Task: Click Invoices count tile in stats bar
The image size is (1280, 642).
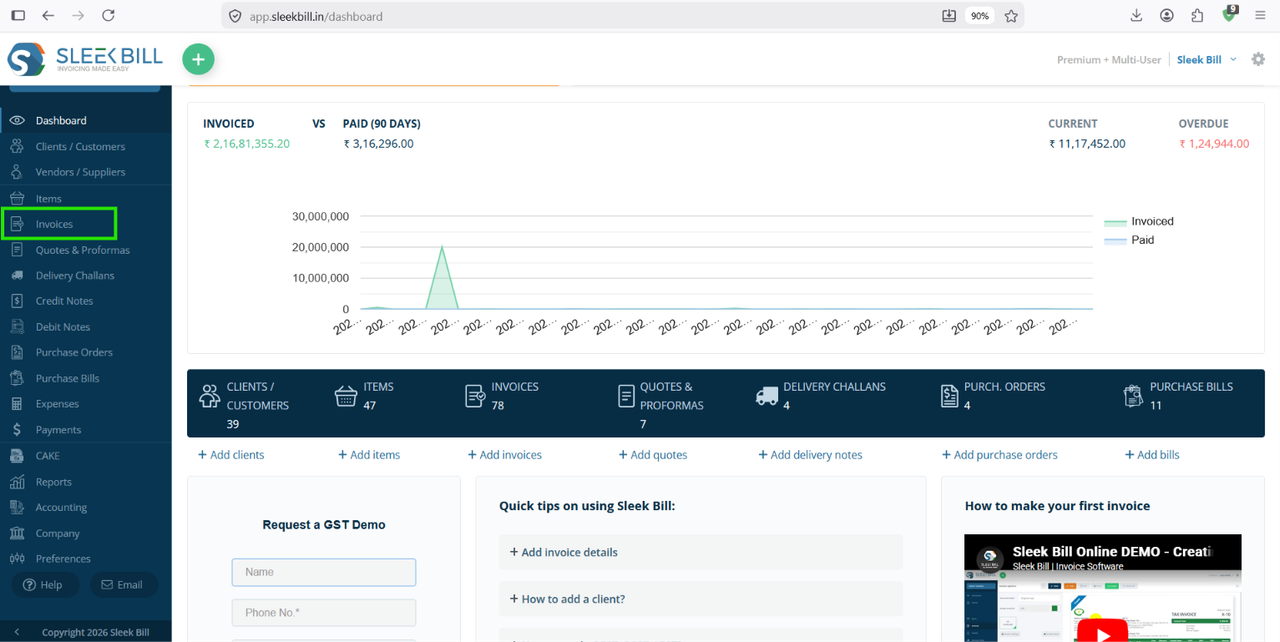Action: [502, 396]
